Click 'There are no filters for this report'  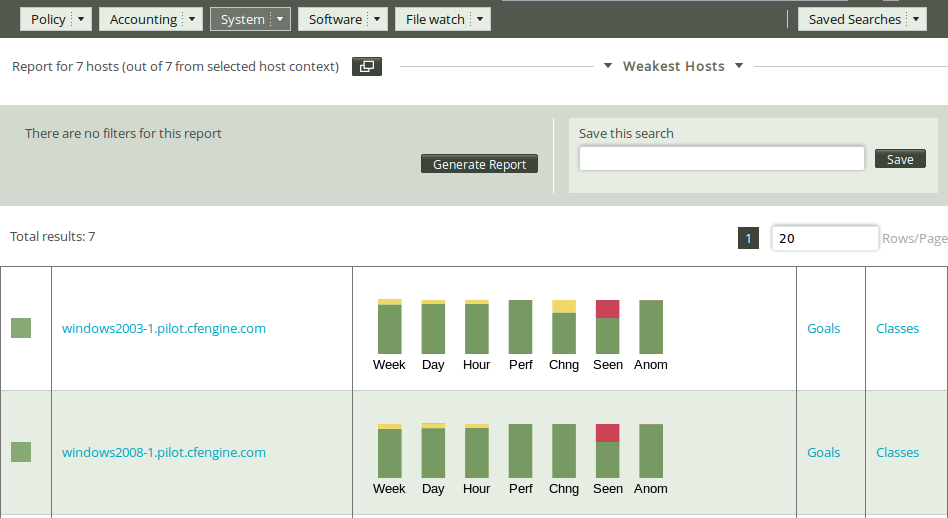coord(123,134)
